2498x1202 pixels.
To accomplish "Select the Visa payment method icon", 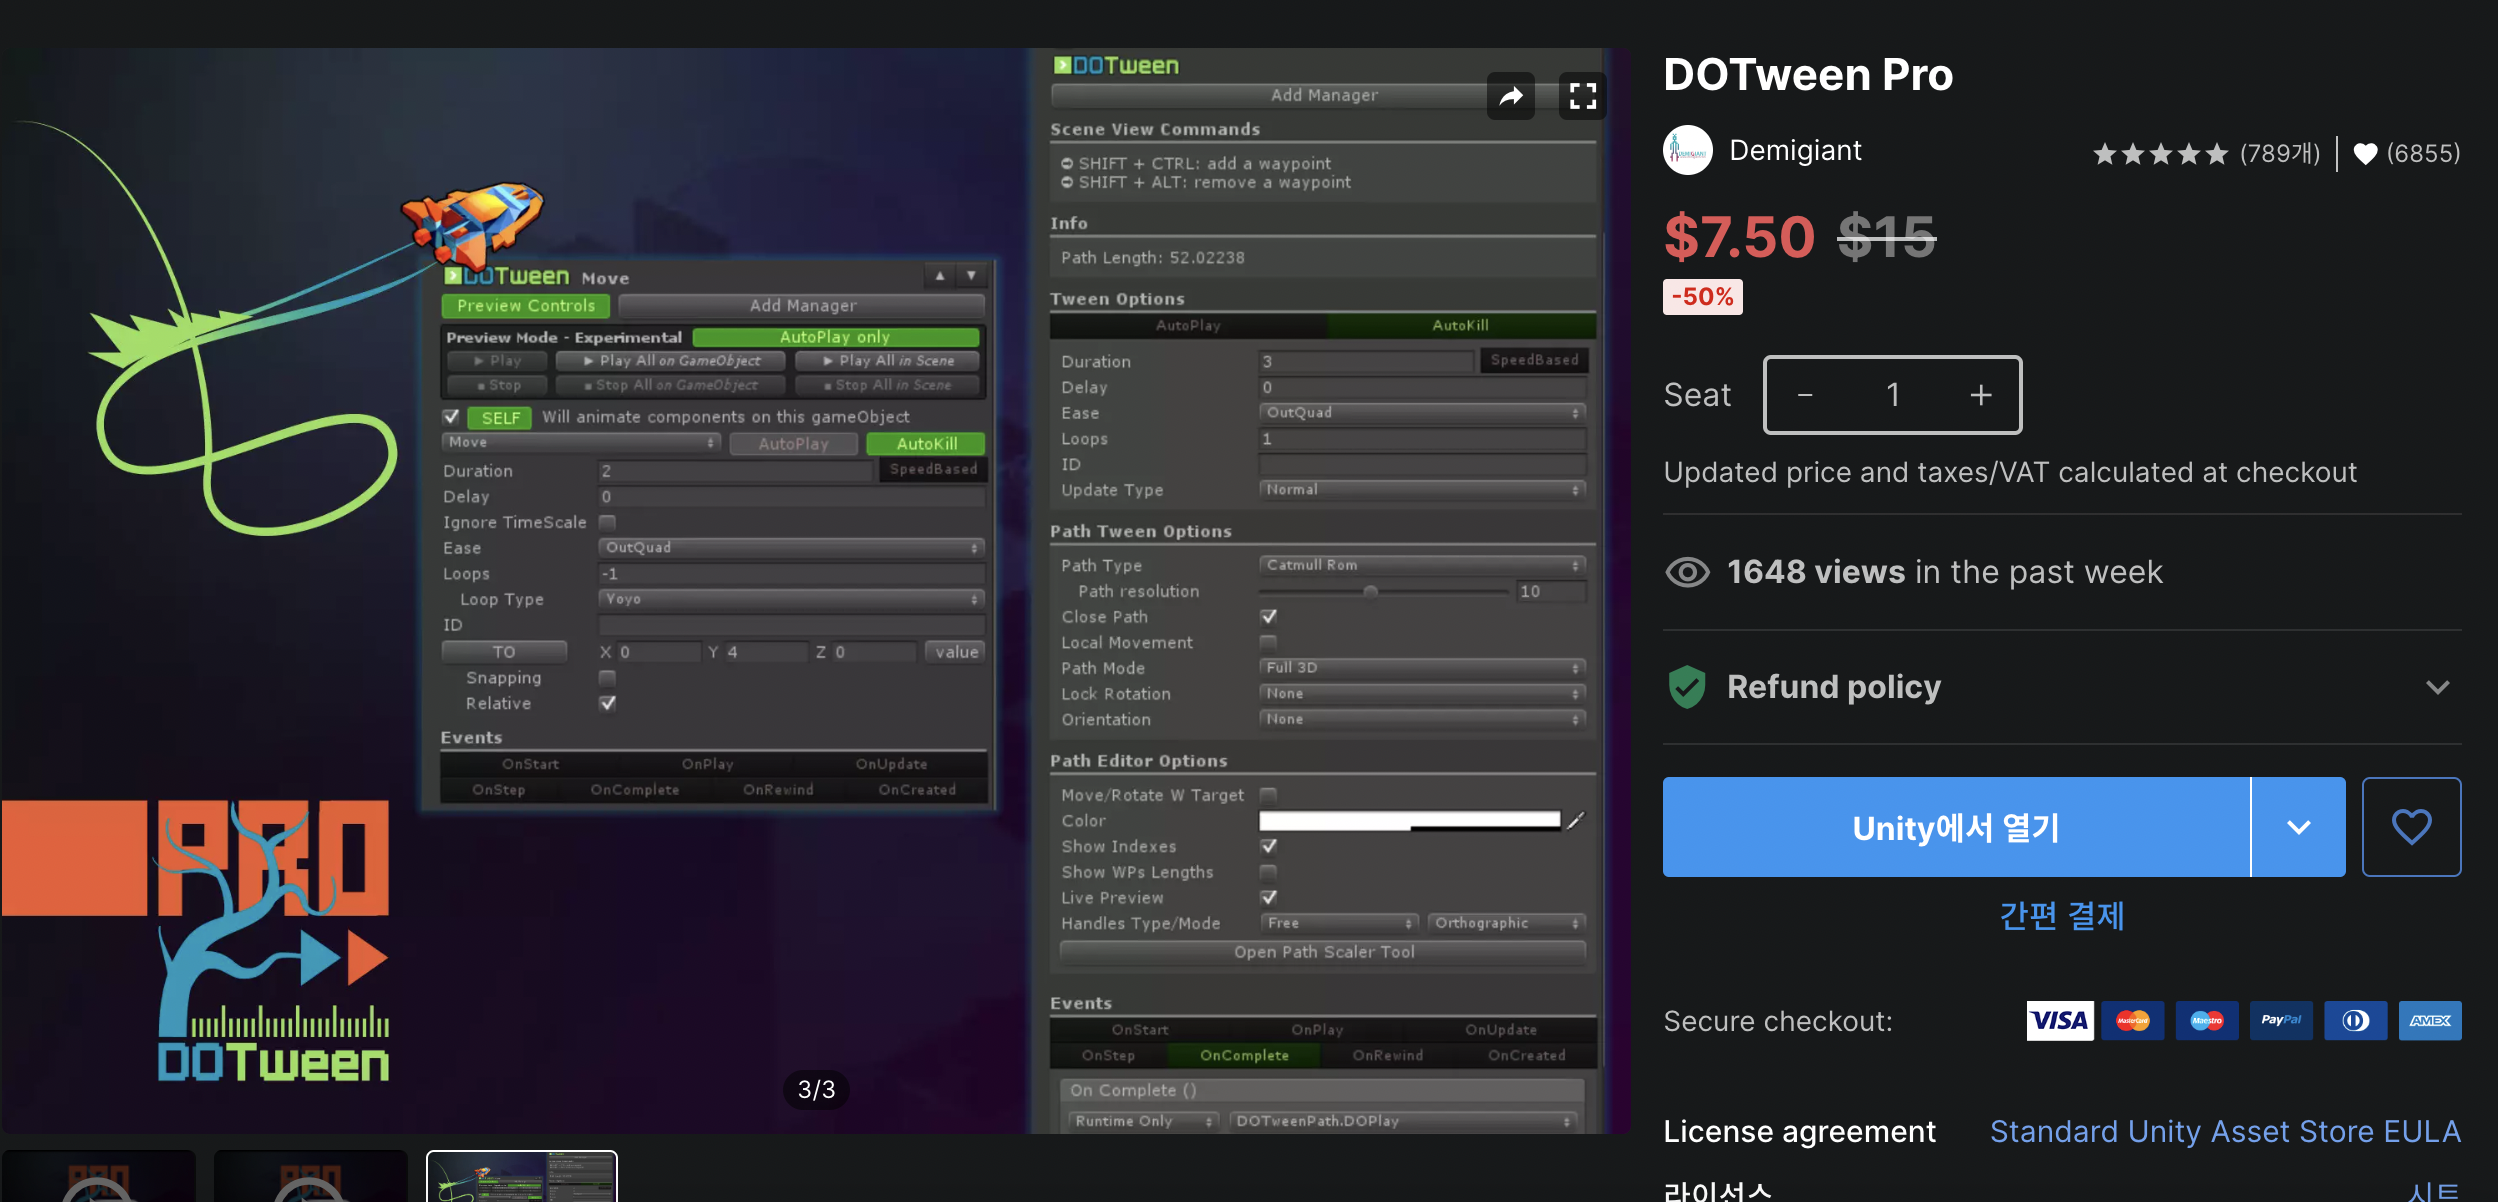I will pyautogui.click(x=2059, y=1020).
